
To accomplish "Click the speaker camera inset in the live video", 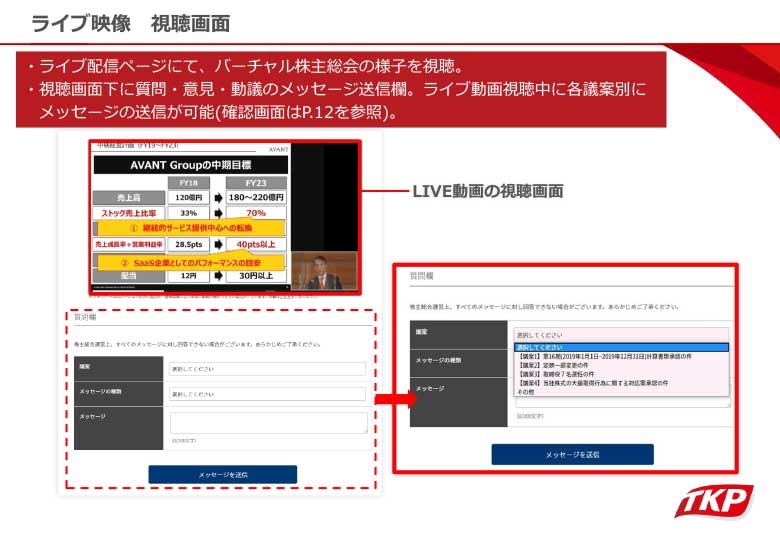I will 324,270.
